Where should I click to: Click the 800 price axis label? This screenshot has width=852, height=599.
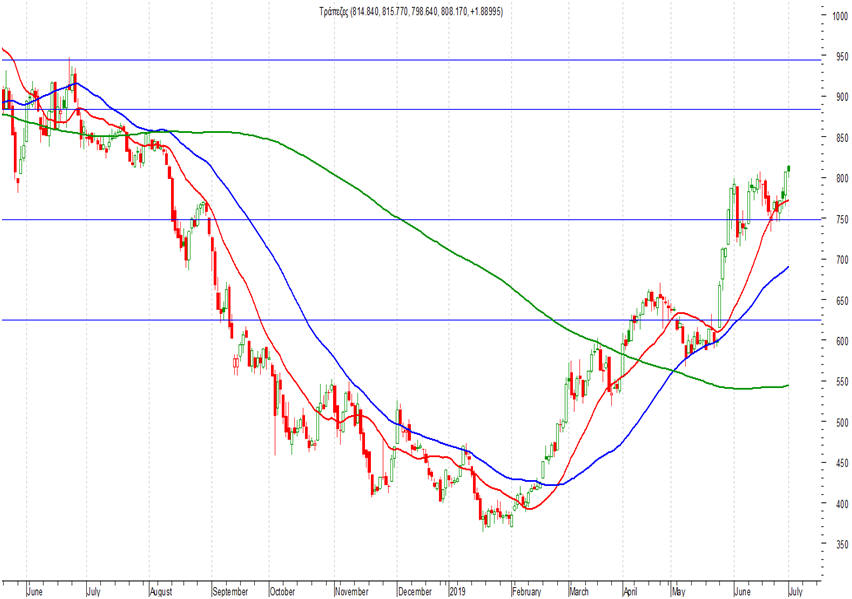841,178
